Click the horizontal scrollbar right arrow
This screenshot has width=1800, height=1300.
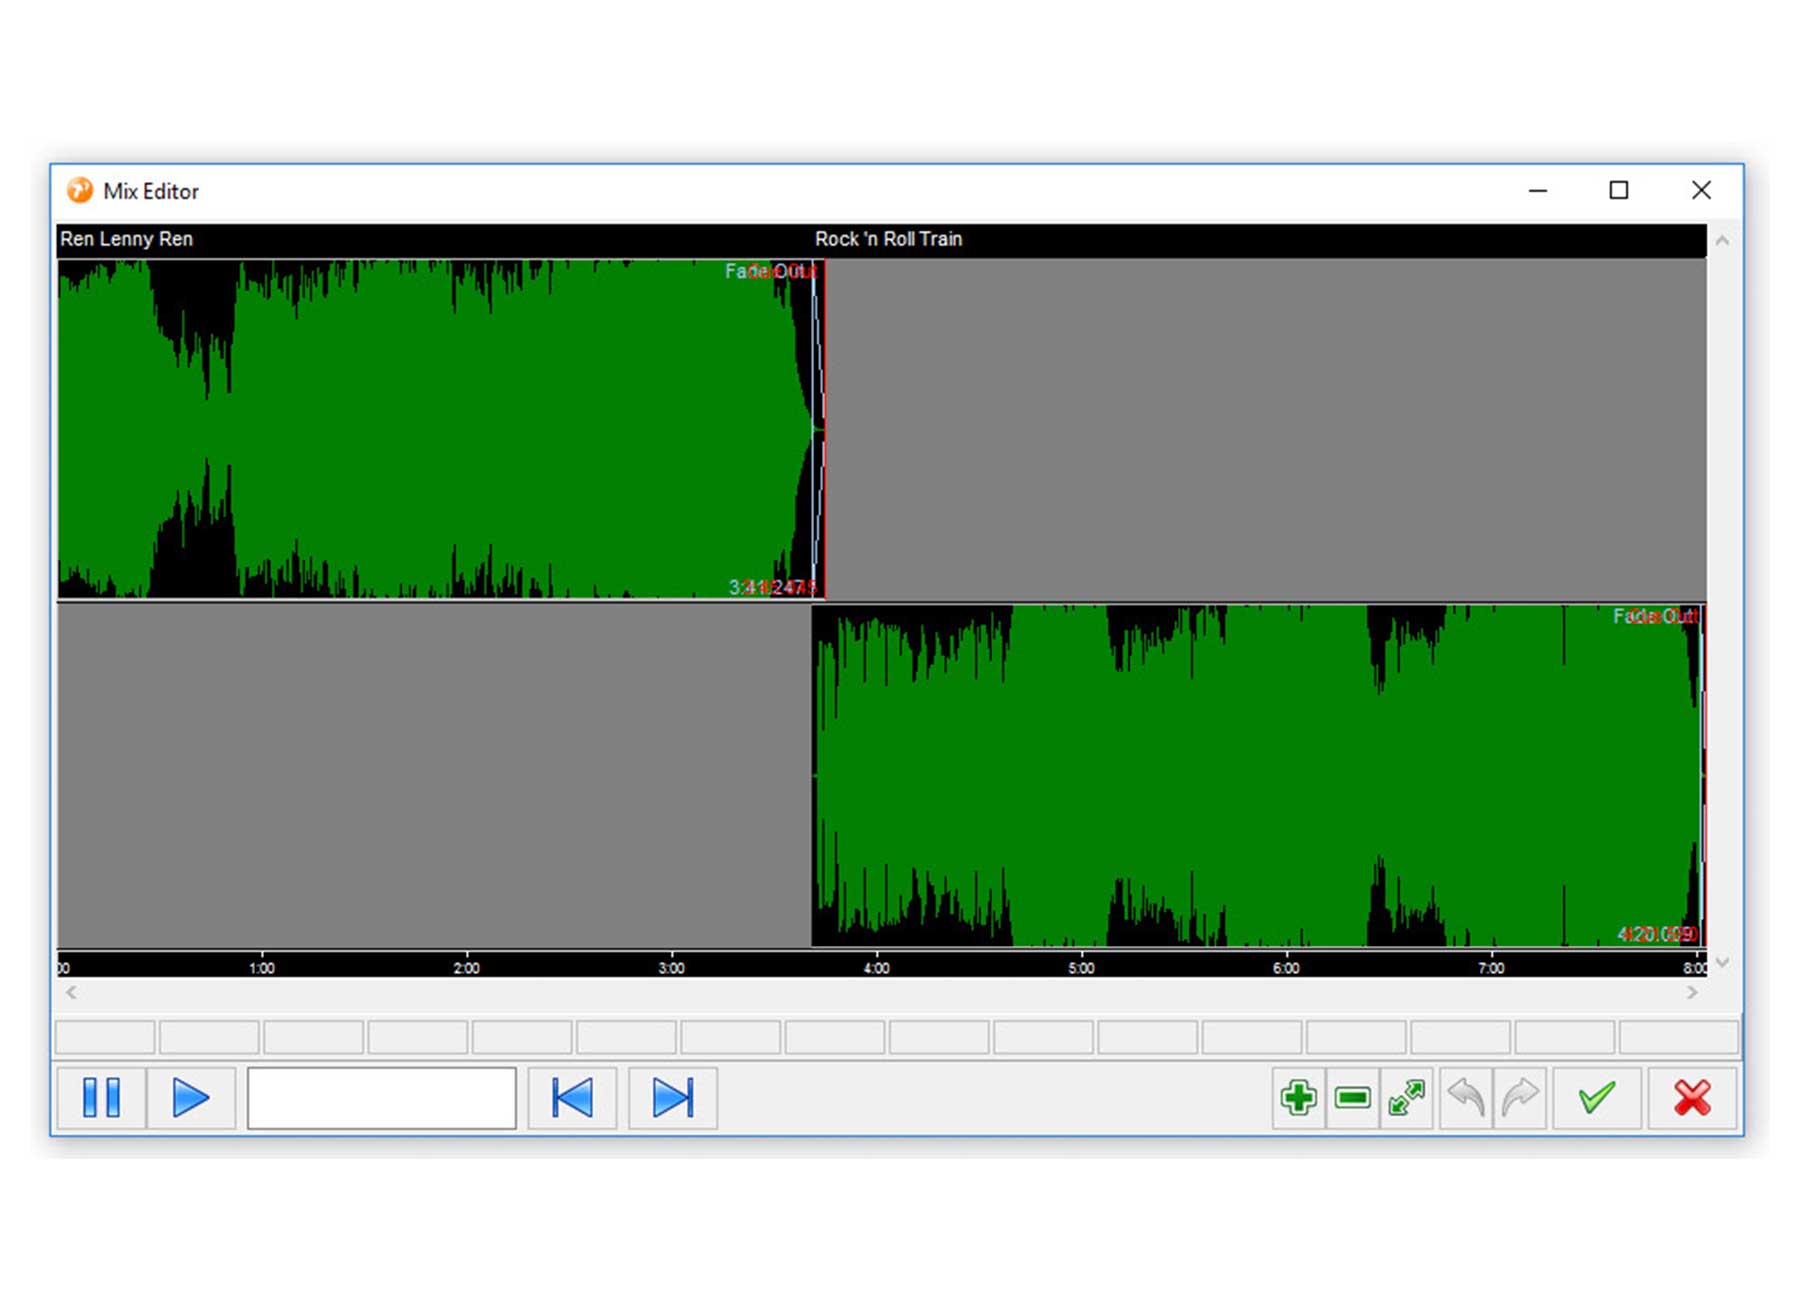(1692, 993)
